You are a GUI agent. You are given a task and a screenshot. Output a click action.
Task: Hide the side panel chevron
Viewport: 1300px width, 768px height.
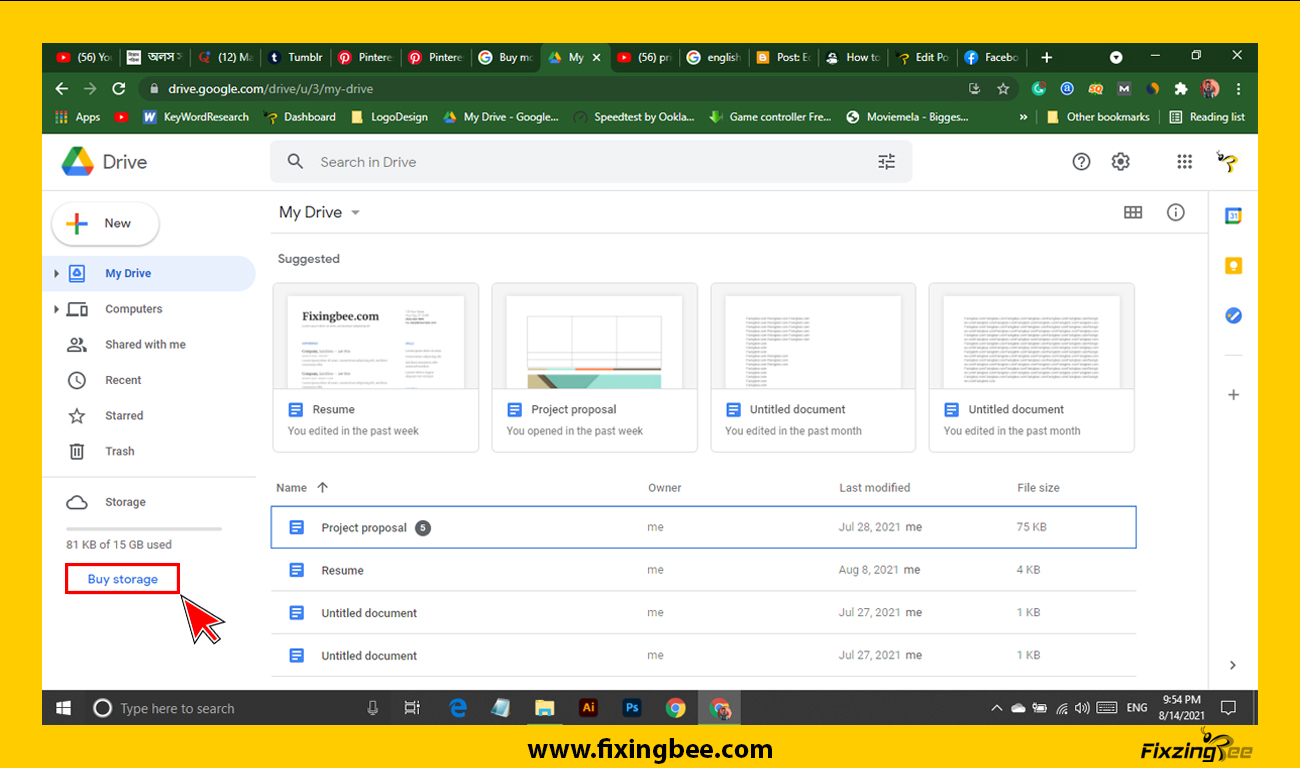pos(1232,665)
